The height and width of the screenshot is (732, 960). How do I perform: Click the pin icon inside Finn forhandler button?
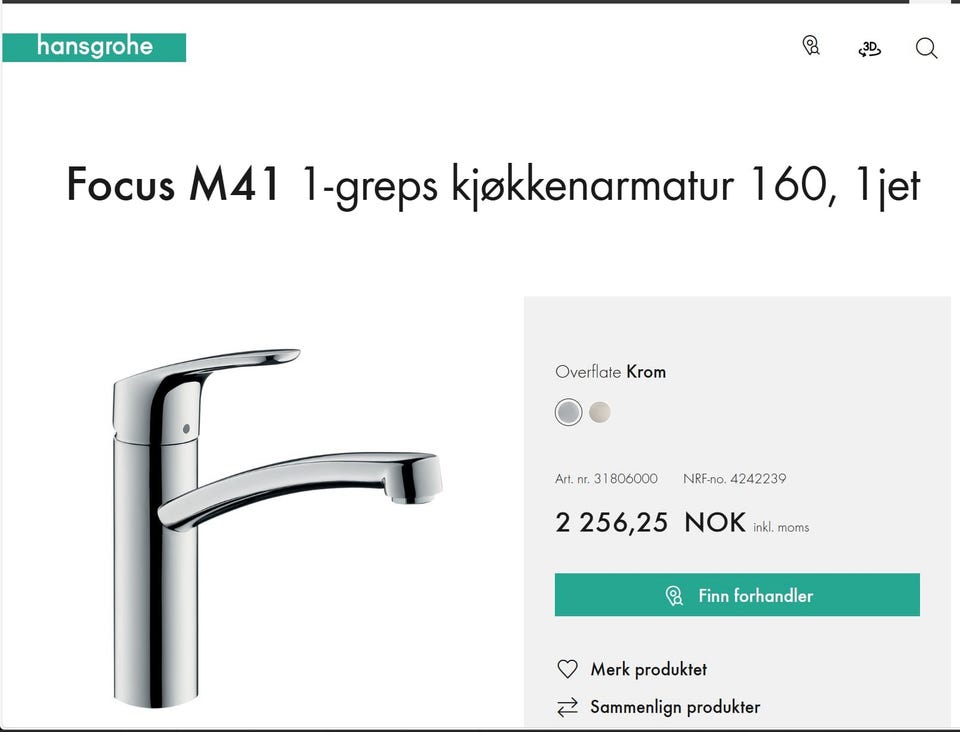click(x=674, y=596)
